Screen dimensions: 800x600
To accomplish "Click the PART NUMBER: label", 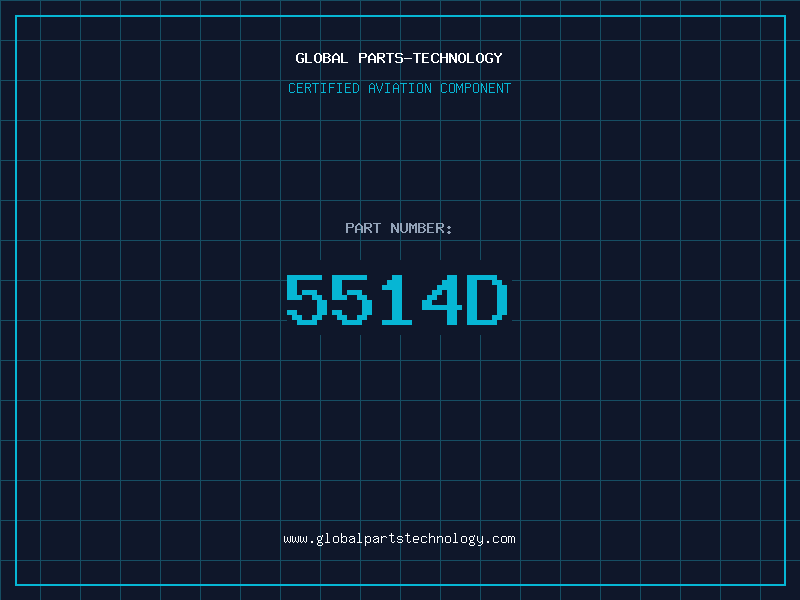I will [398, 228].
